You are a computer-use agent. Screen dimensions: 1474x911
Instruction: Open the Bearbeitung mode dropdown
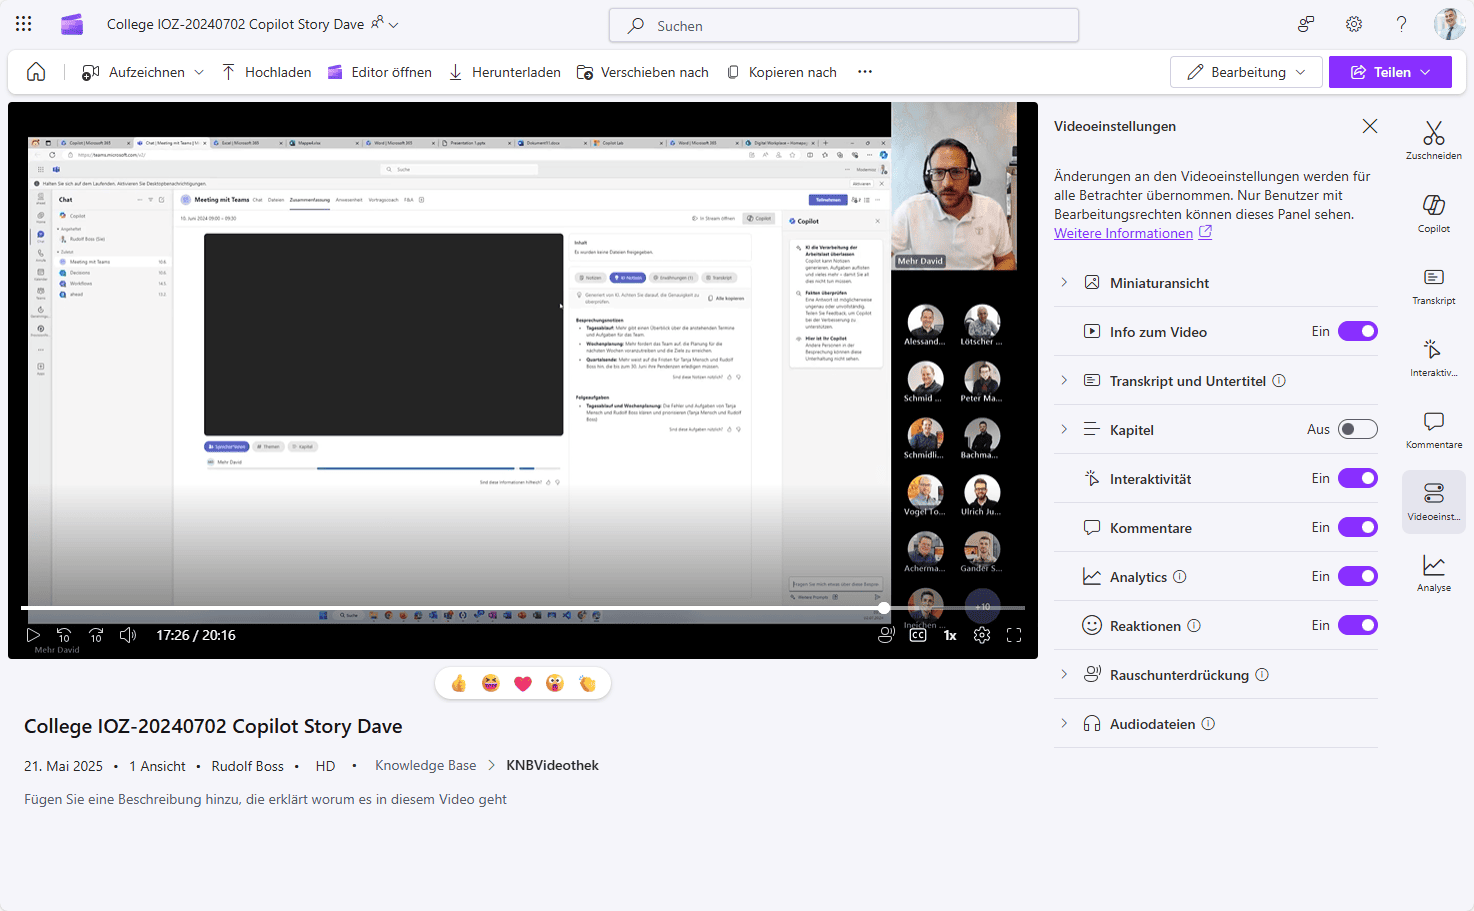(x=1246, y=72)
